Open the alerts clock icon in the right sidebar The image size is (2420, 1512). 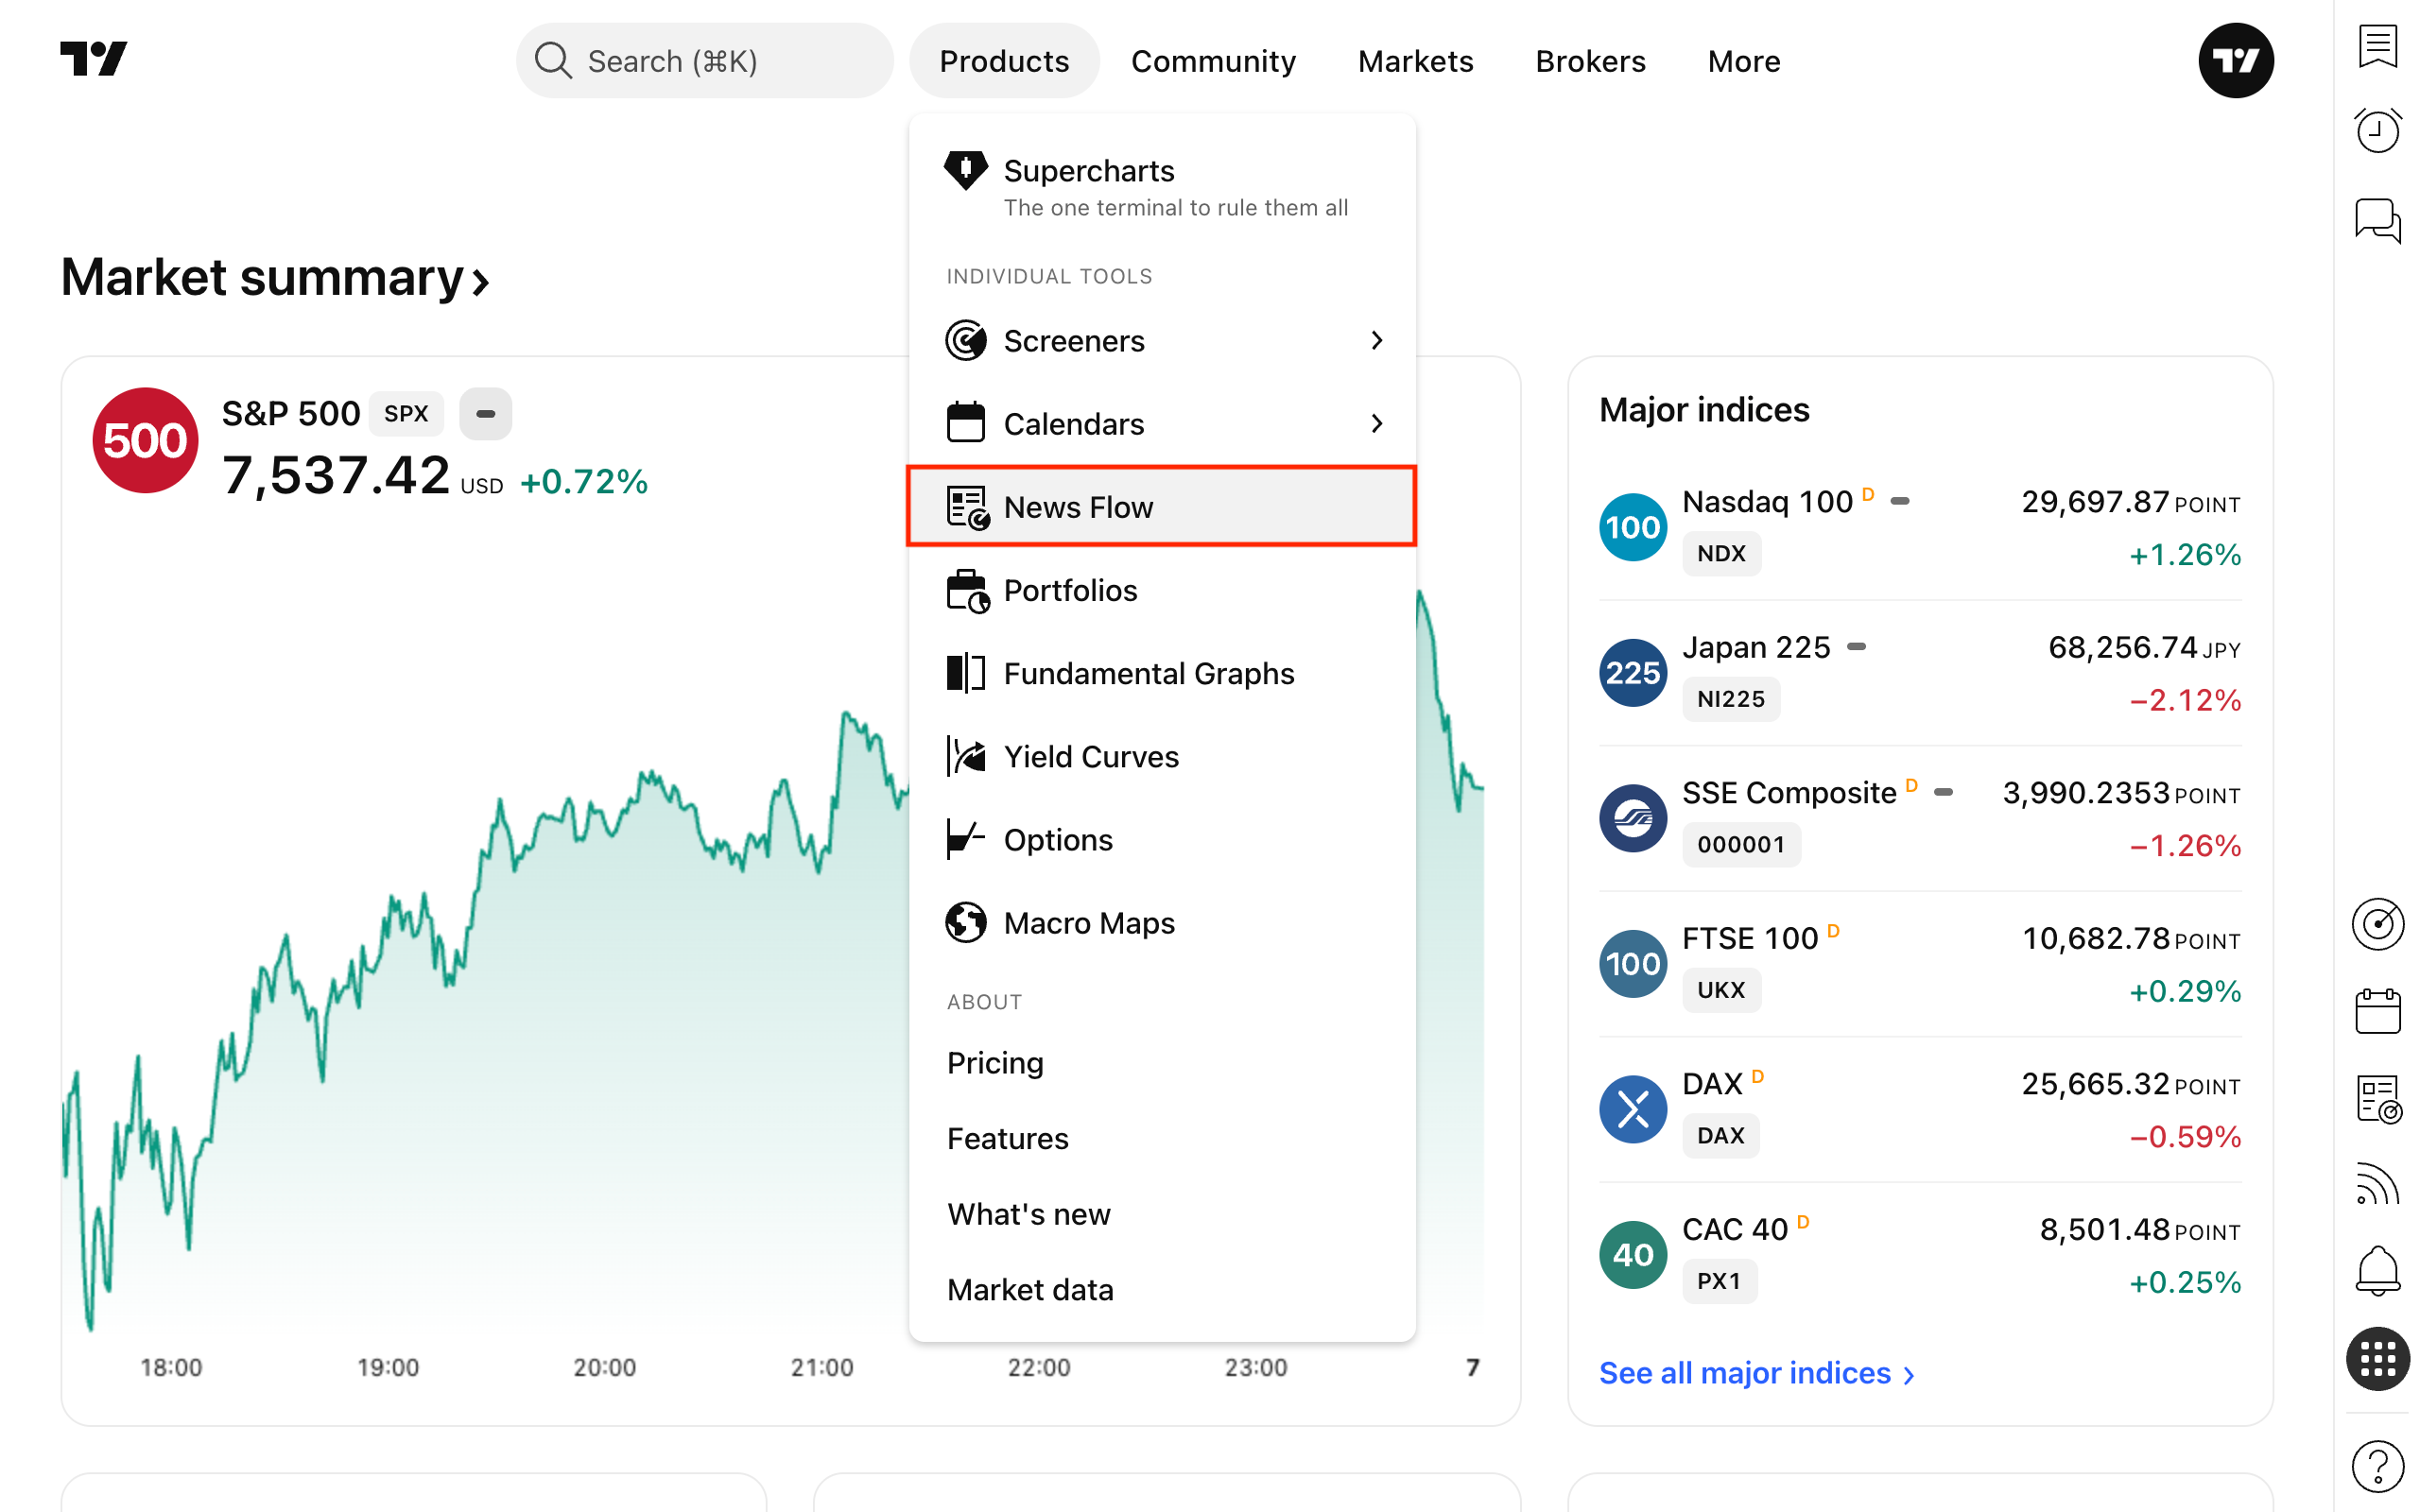tap(2377, 131)
